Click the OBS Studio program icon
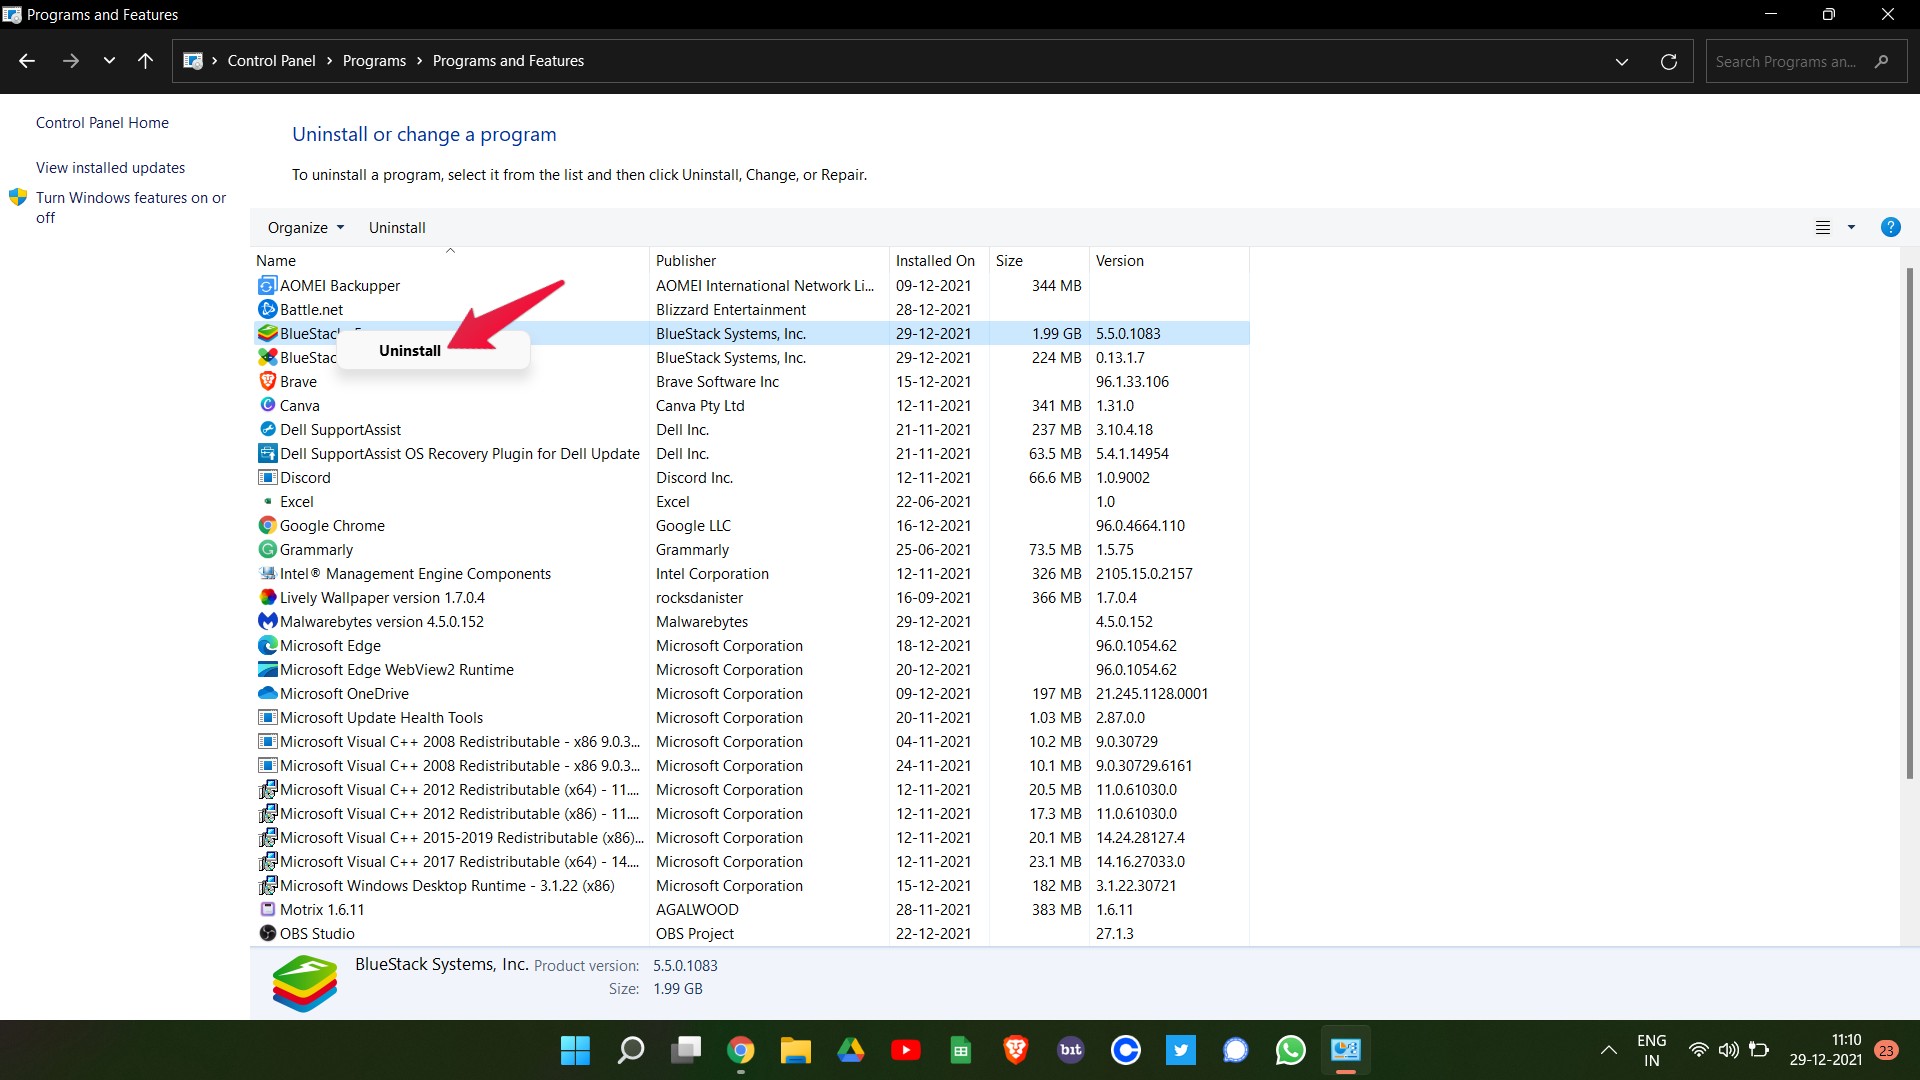 coord(267,934)
